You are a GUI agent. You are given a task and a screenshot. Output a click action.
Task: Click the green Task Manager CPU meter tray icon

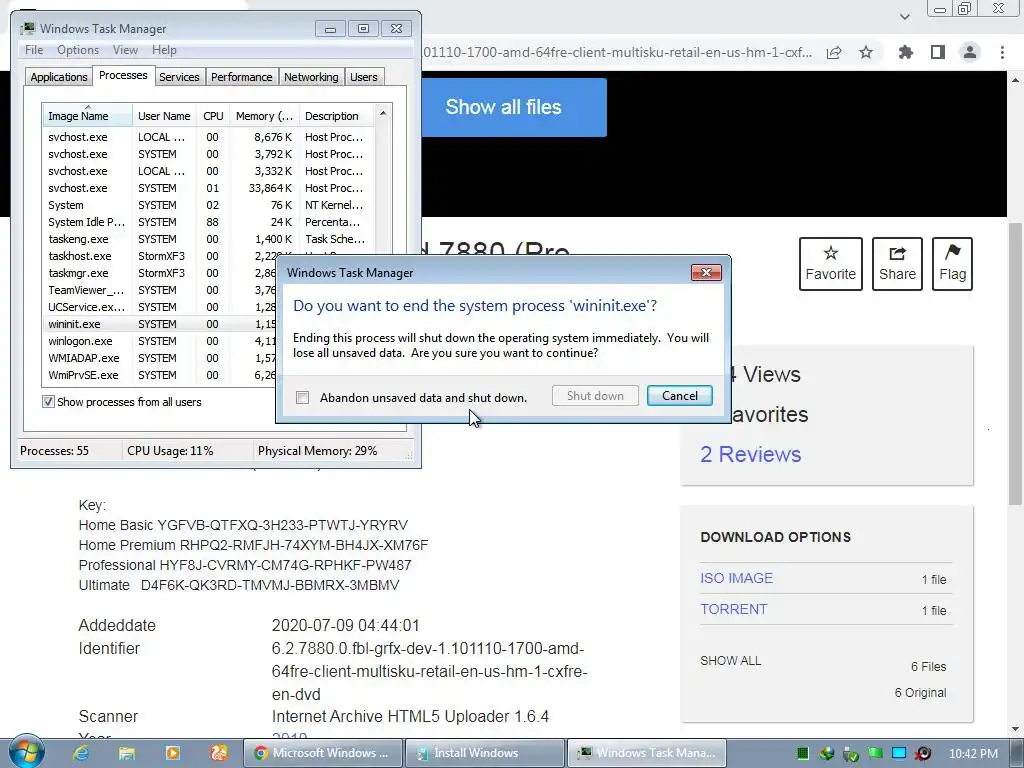point(803,754)
